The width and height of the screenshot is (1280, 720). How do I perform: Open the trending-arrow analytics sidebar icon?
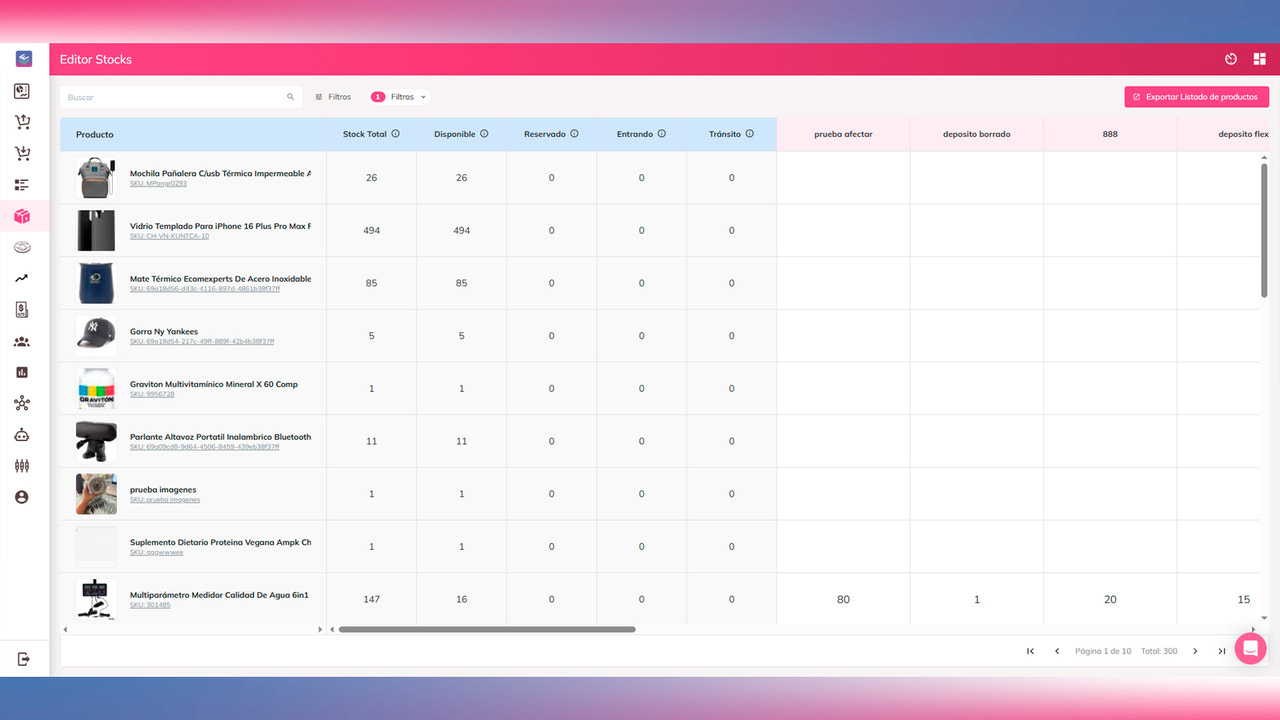[22, 279]
